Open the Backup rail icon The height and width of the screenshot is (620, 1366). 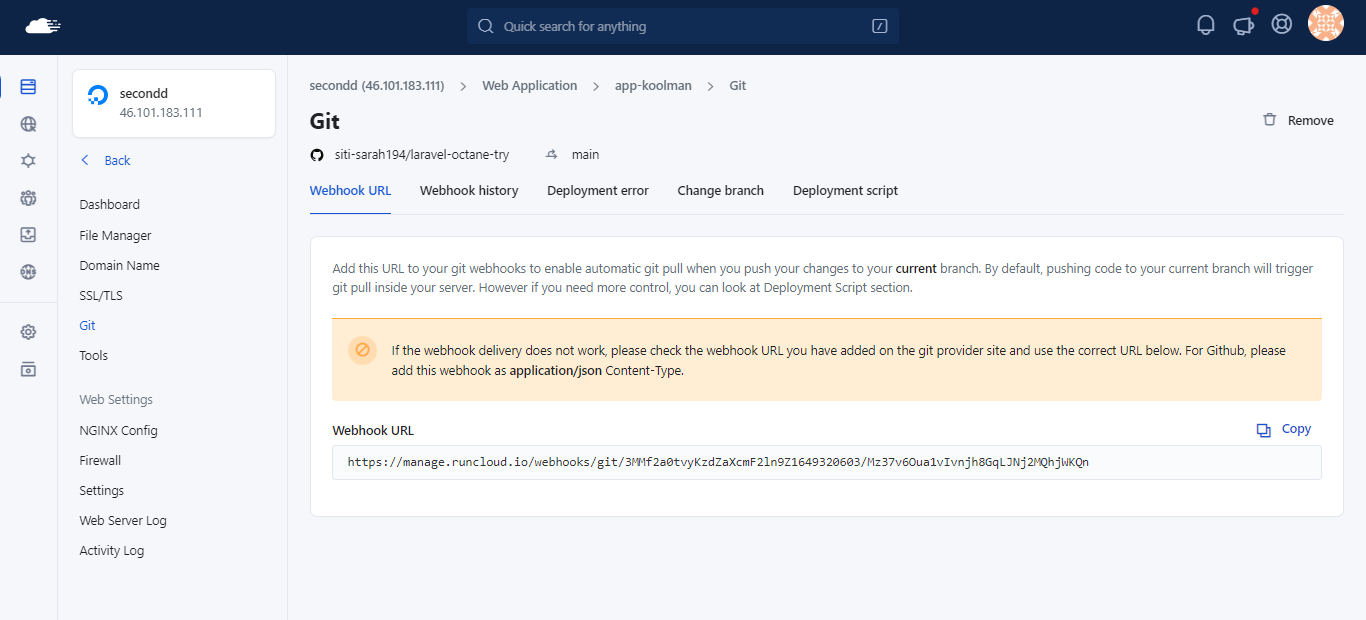pos(28,235)
